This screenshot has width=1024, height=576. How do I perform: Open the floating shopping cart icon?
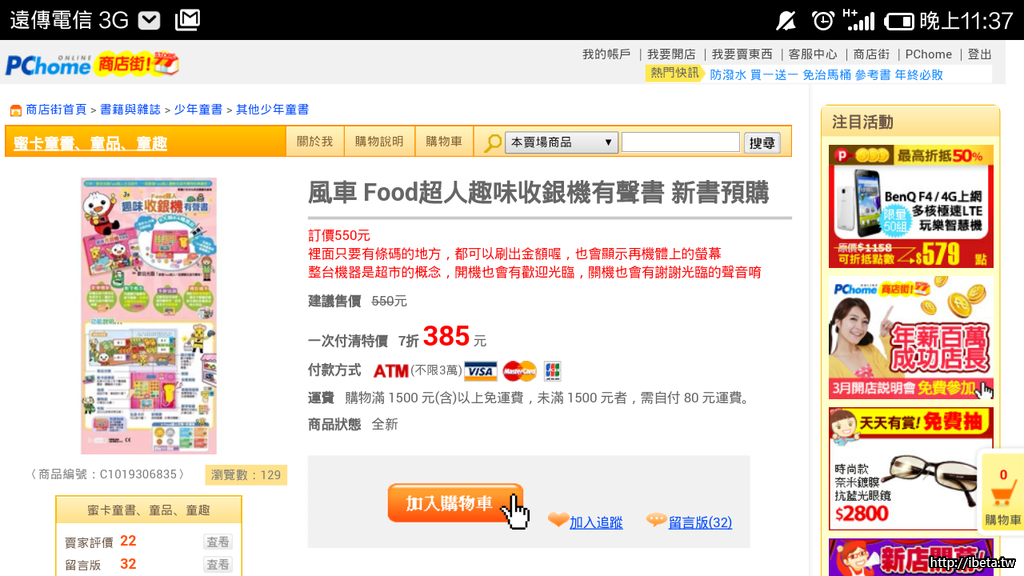pos(1002,497)
